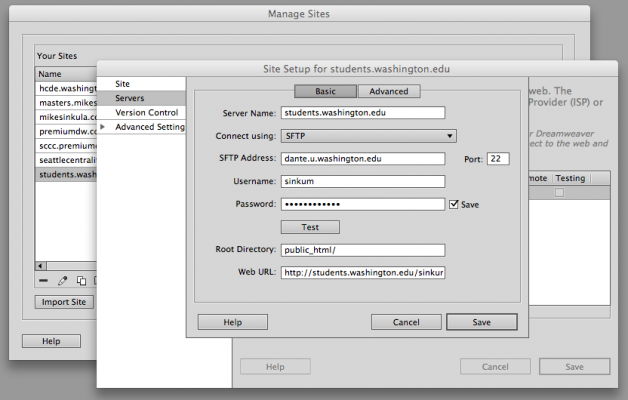Viewport: 628px width, 400px height.
Task: Select the students.wash site row
Action: [x=66, y=175]
